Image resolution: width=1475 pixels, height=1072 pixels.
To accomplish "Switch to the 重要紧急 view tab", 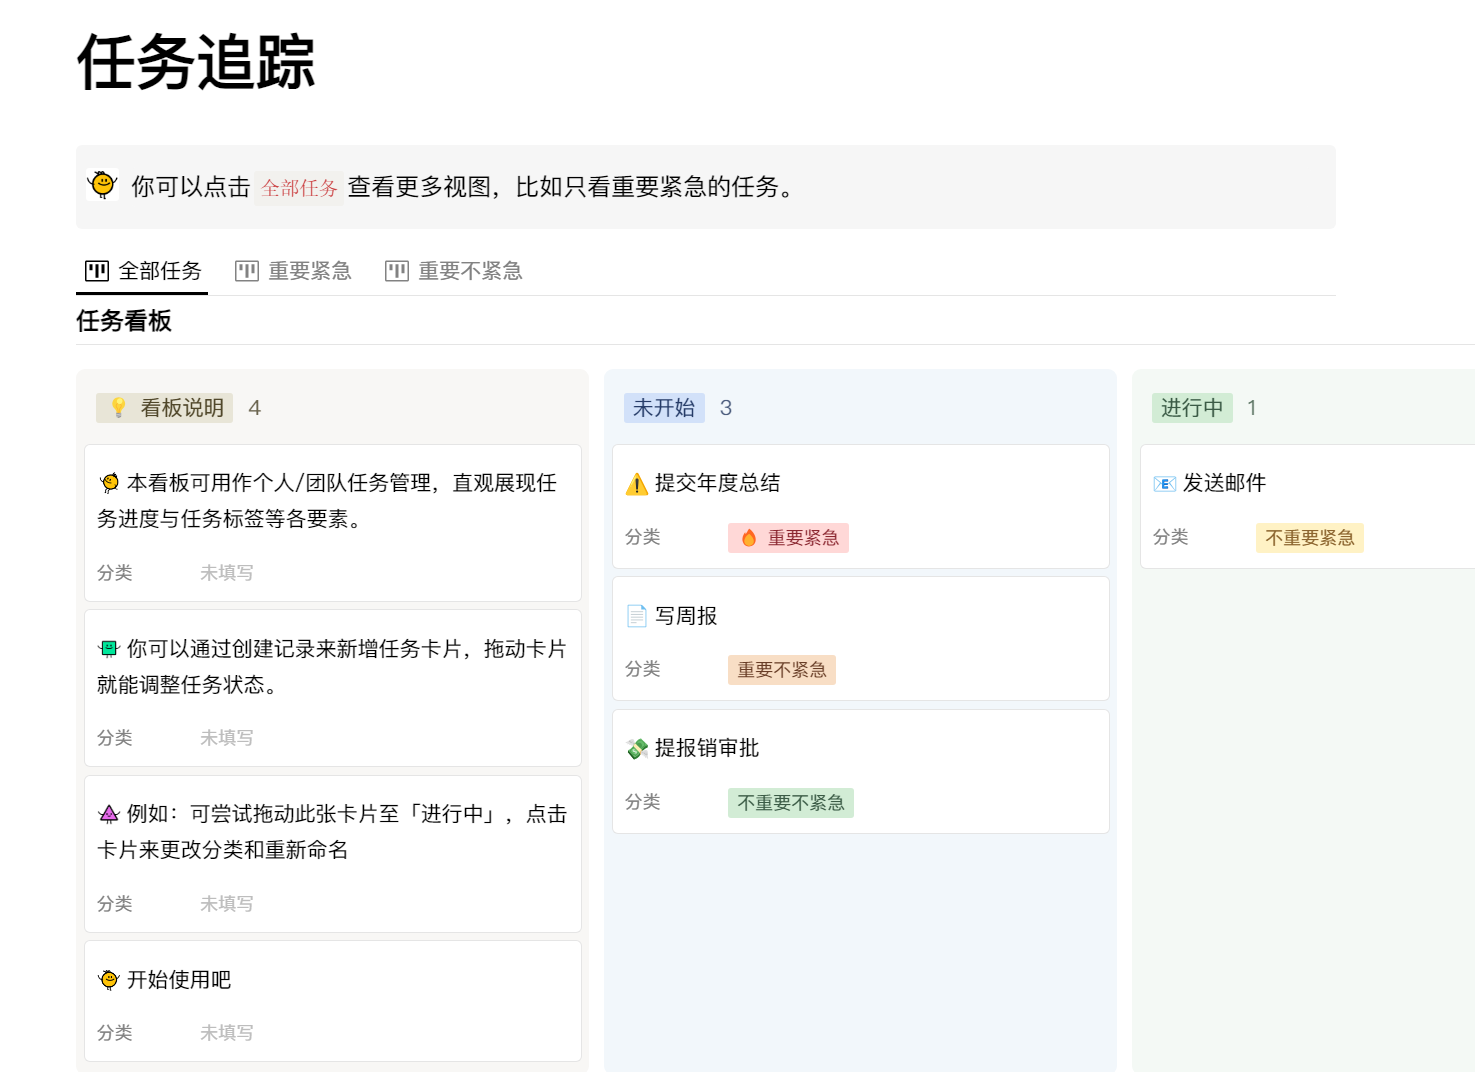I will tap(294, 271).
